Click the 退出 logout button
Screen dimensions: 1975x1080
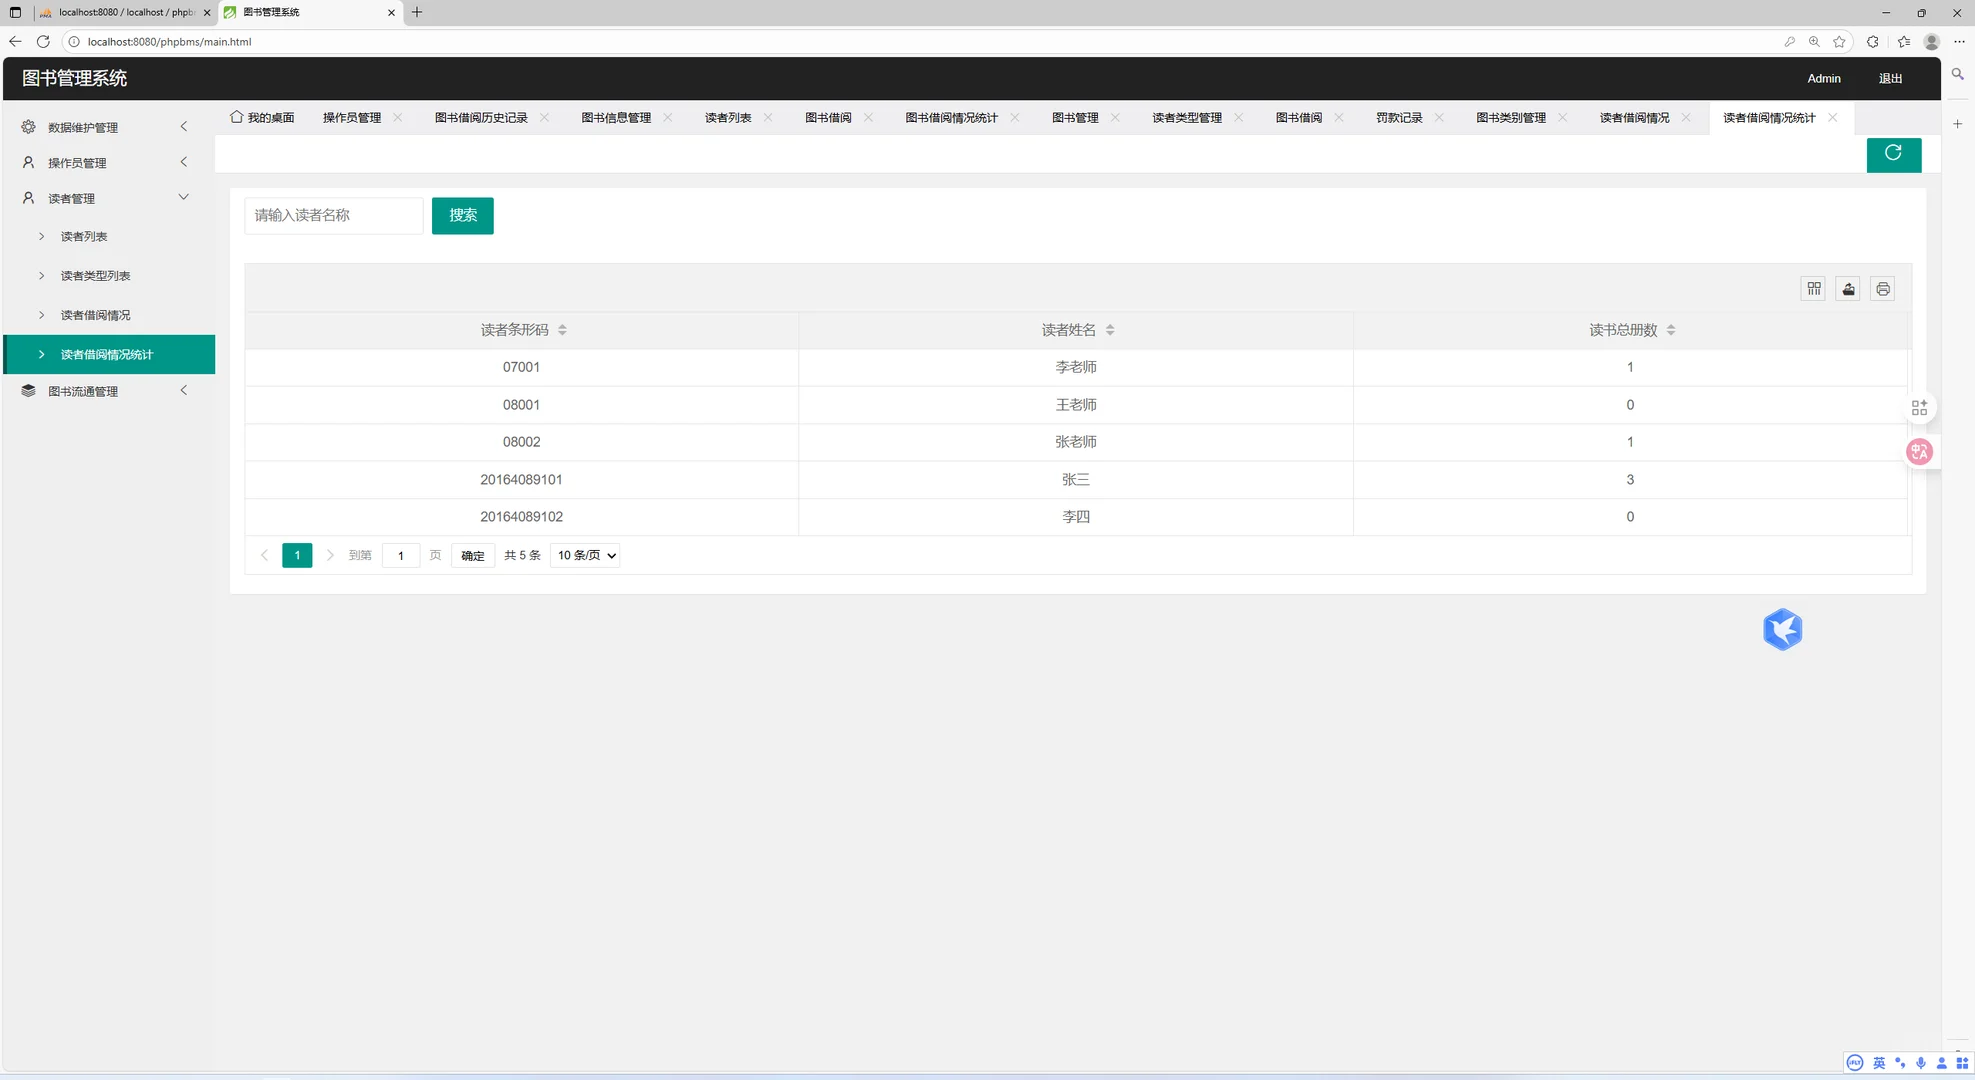tap(1889, 78)
